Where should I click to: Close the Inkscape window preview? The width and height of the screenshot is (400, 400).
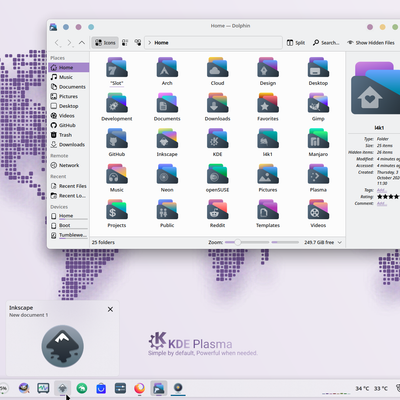110,309
